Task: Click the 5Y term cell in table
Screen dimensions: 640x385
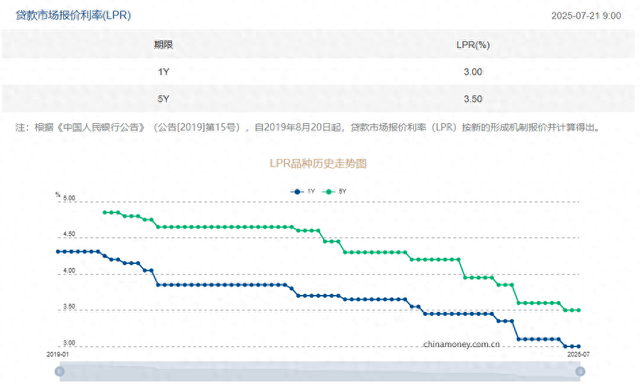Action: pos(163,99)
